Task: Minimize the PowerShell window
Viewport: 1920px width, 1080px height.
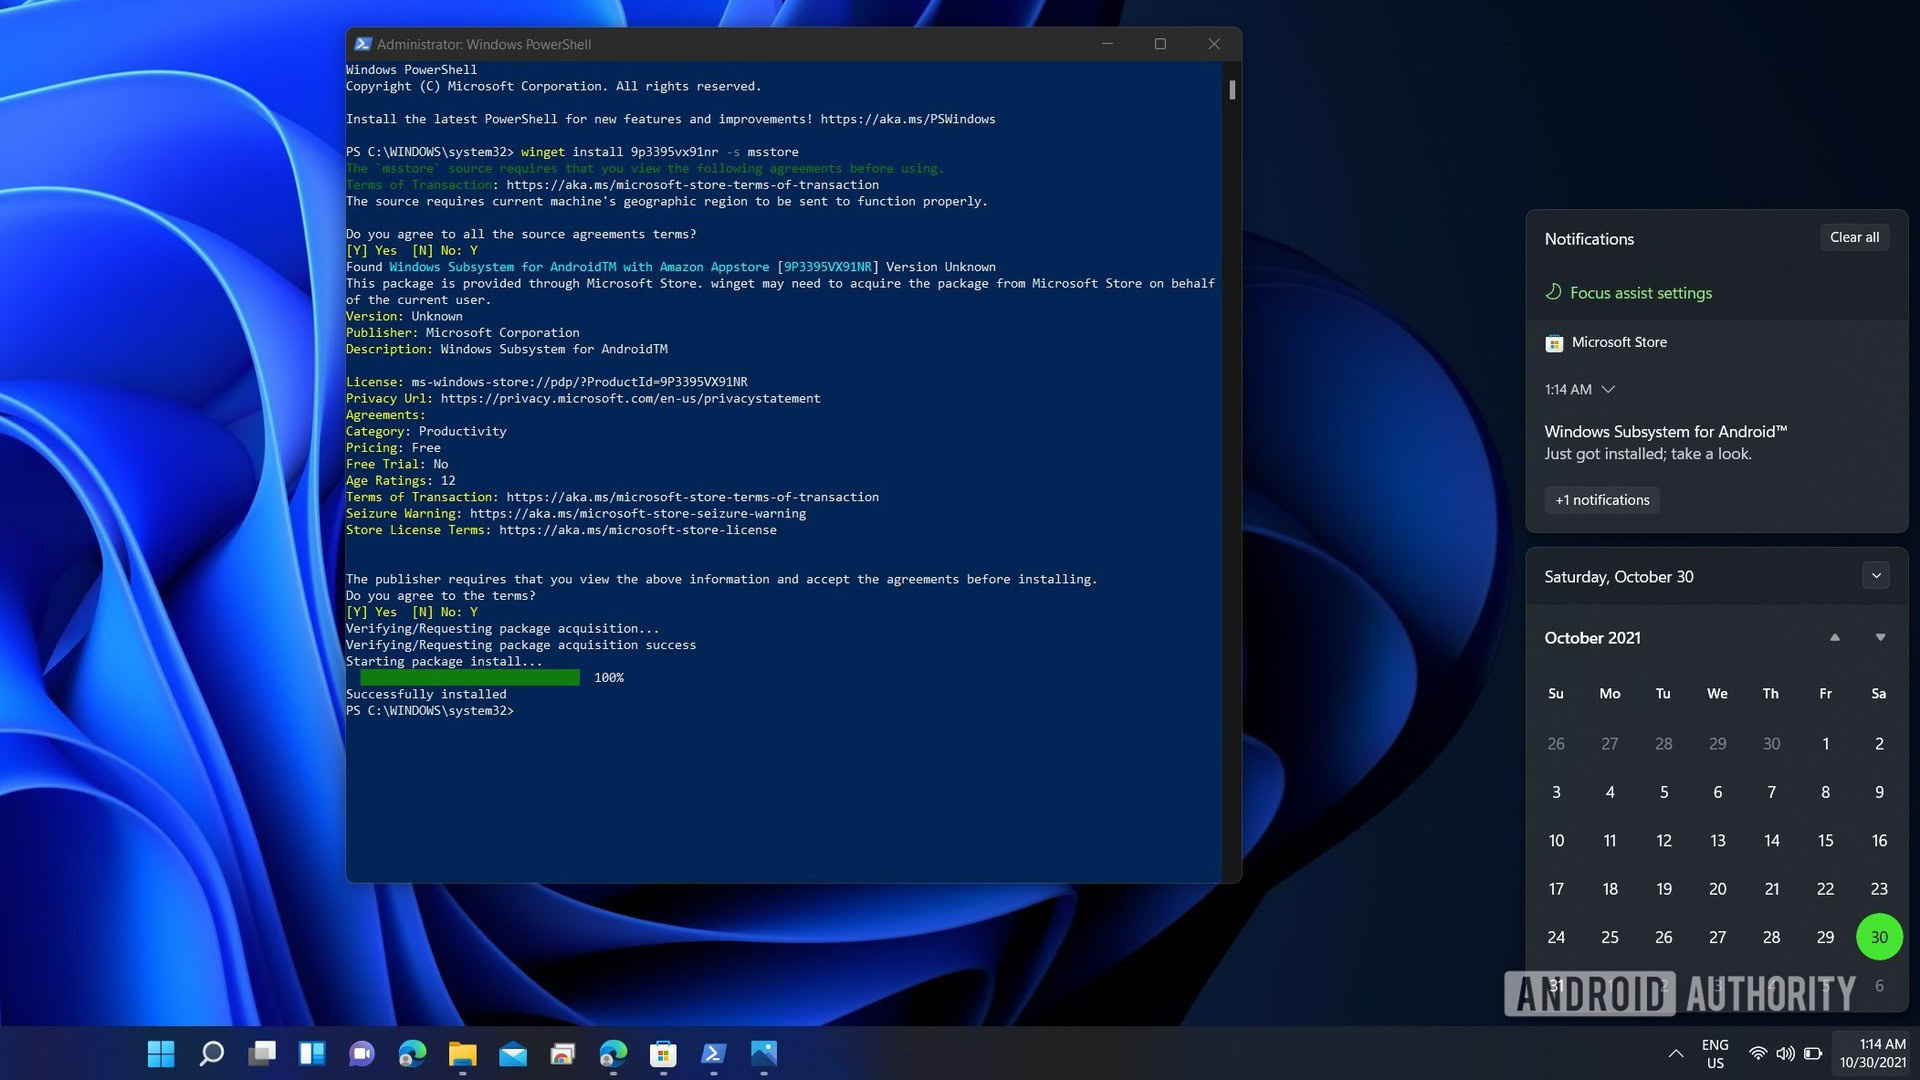Action: 1107,44
